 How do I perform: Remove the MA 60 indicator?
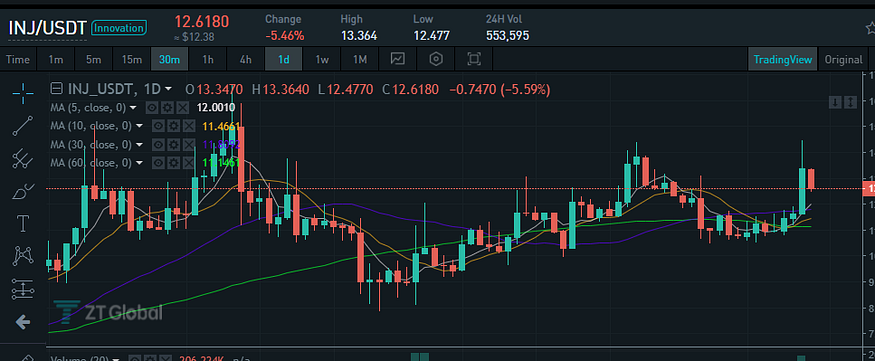tap(189, 163)
